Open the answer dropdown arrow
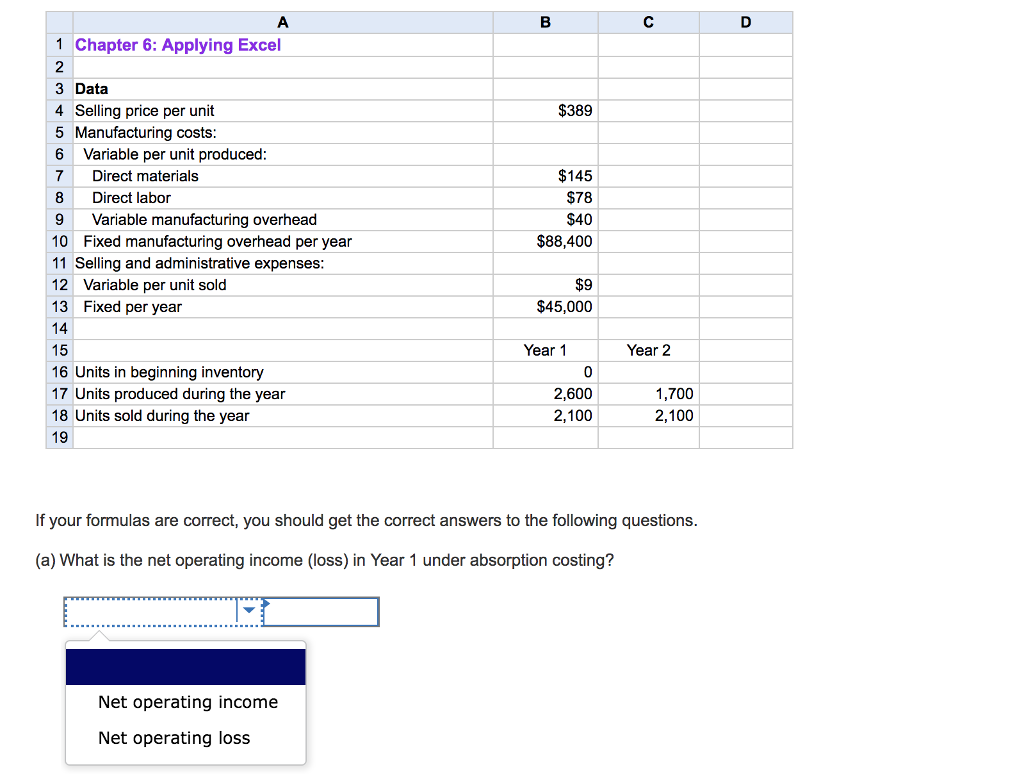The height and width of the screenshot is (774, 1024). click(247, 611)
